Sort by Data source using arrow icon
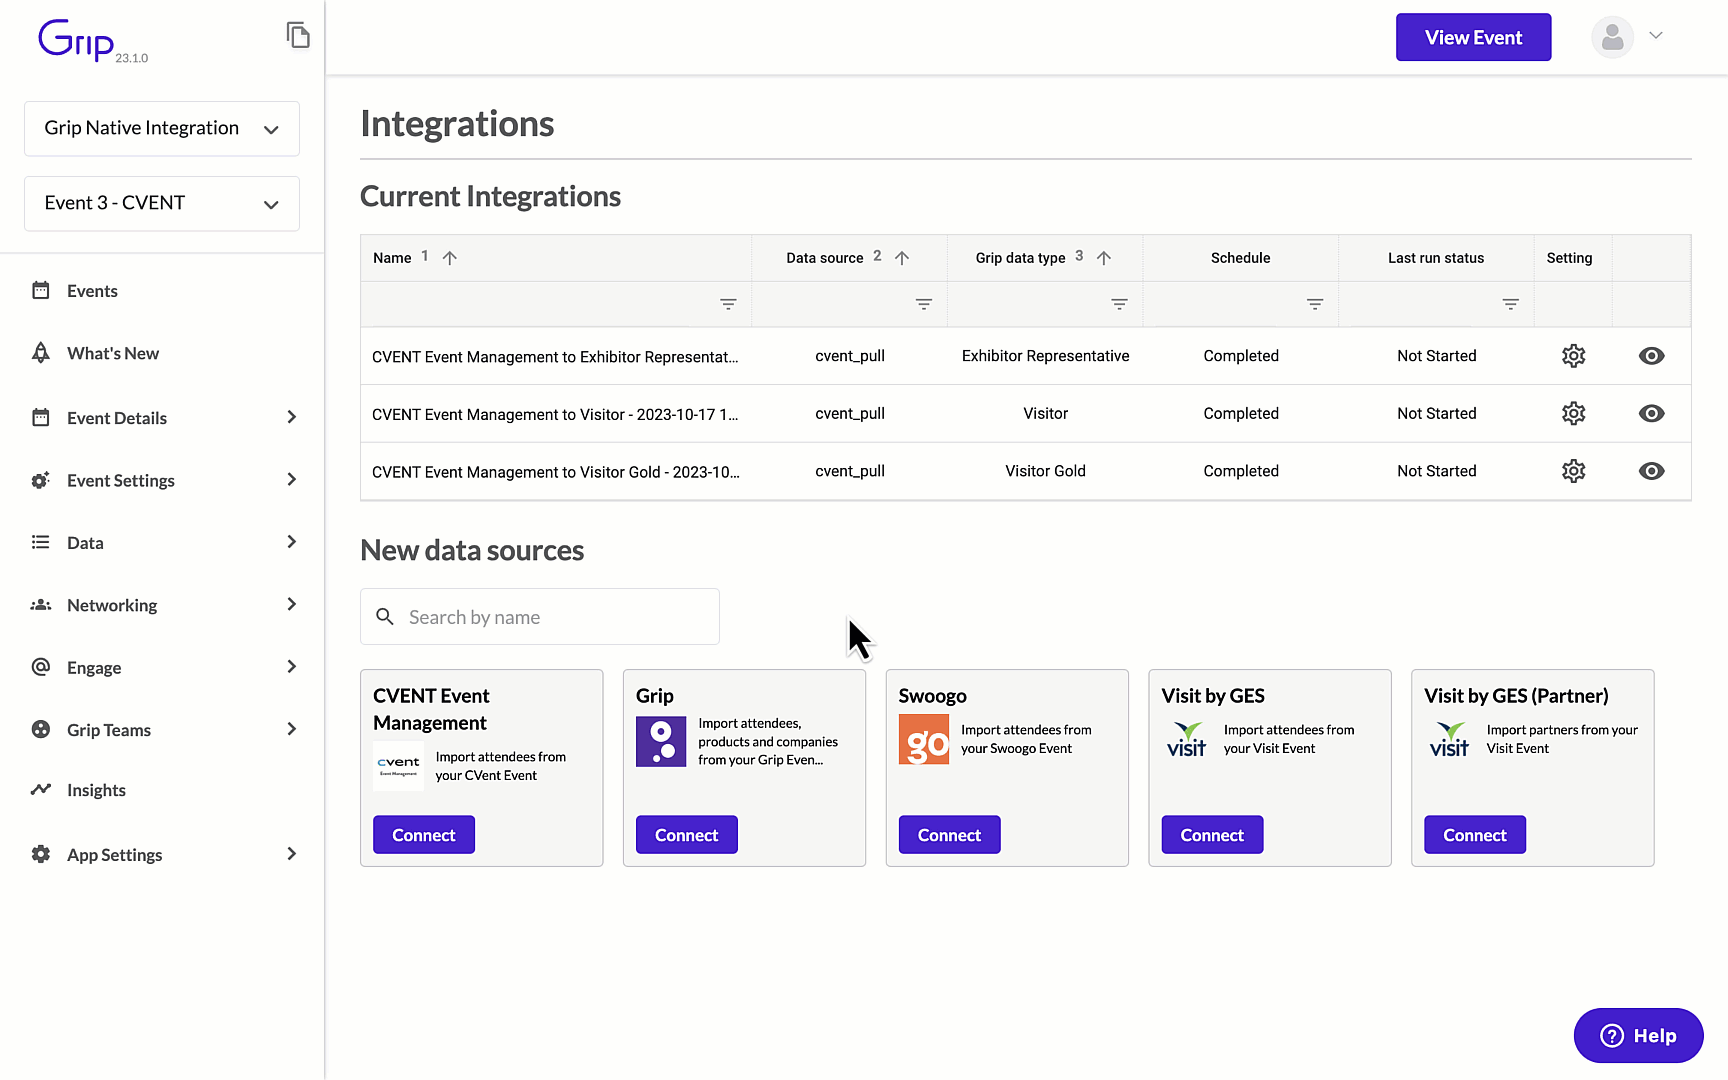Viewport: 1728px width, 1080px height. (902, 258)
